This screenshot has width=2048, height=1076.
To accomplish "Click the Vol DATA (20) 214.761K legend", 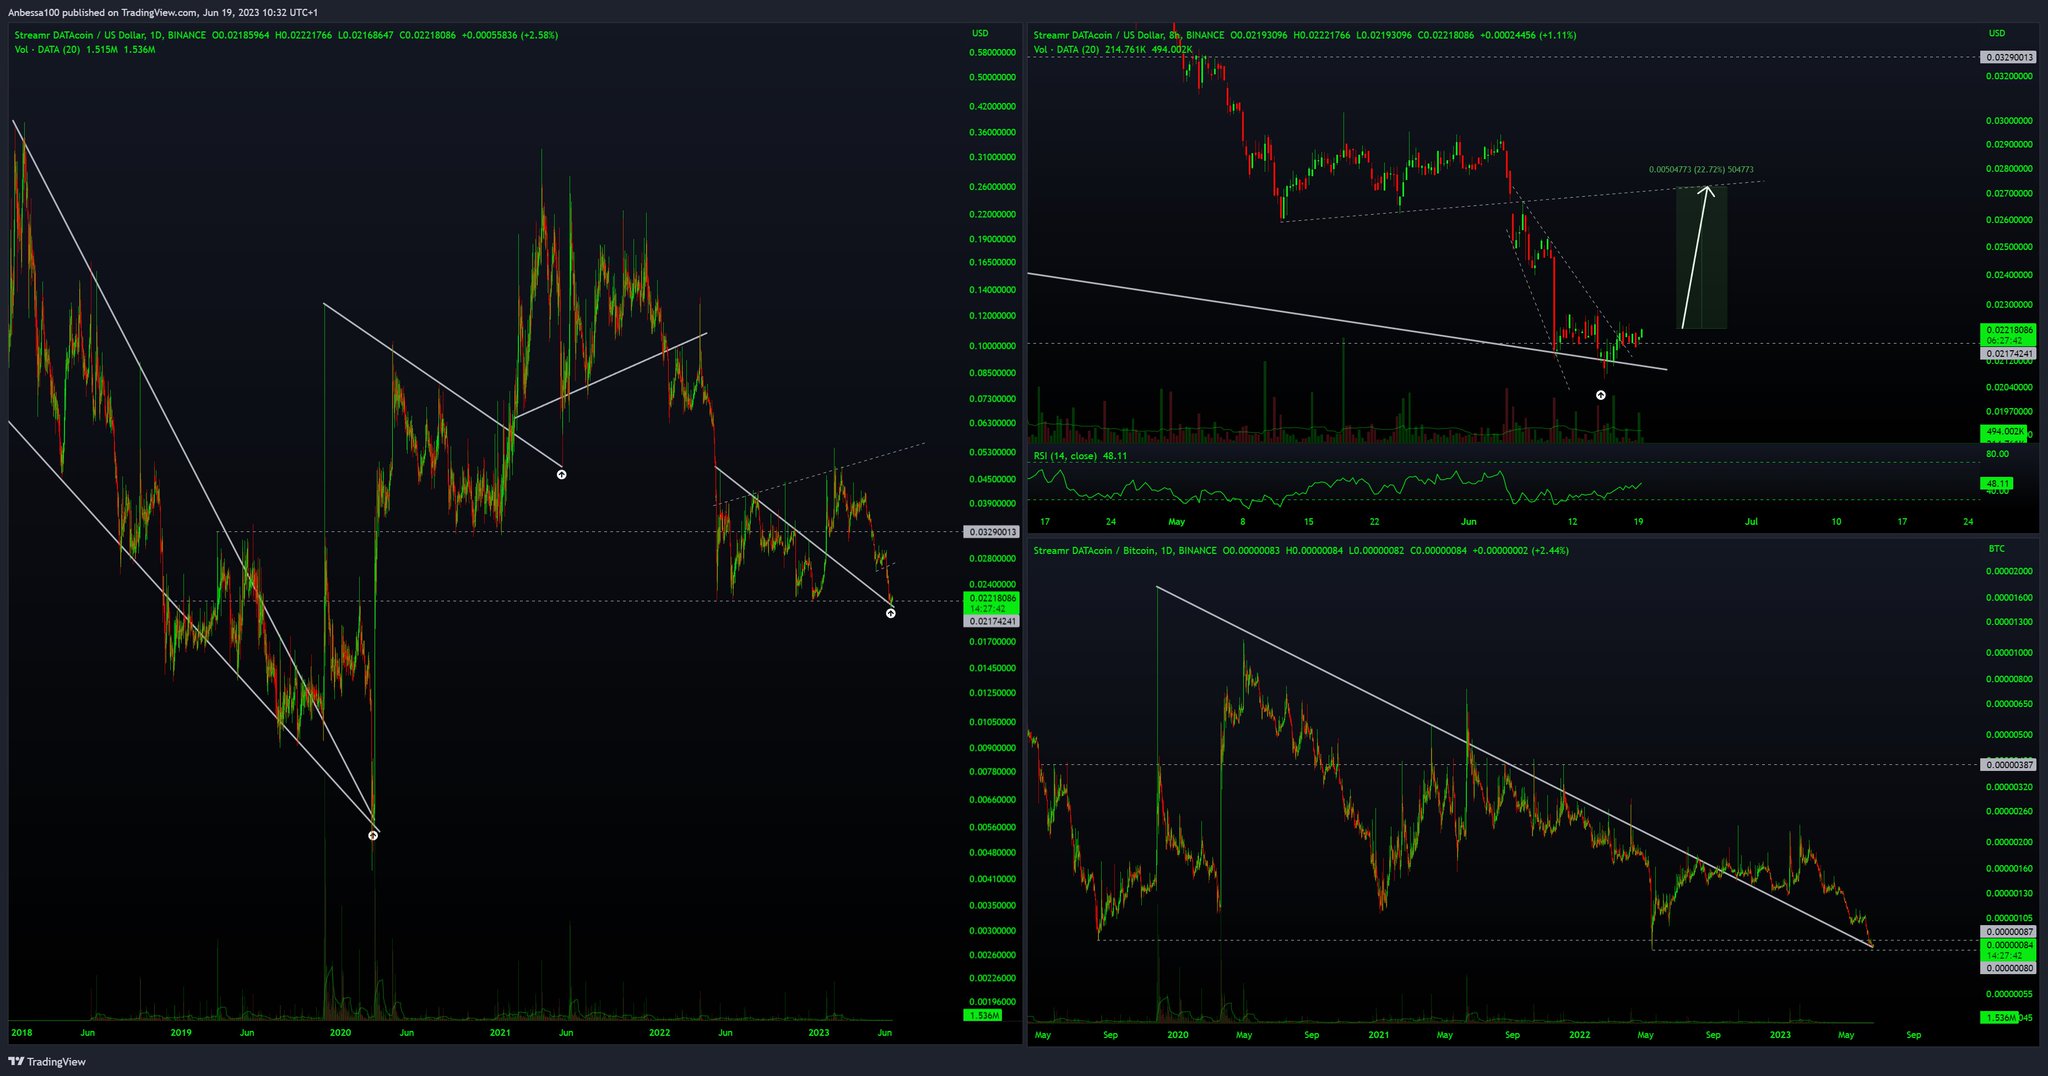I will [x=1112, y=49].
